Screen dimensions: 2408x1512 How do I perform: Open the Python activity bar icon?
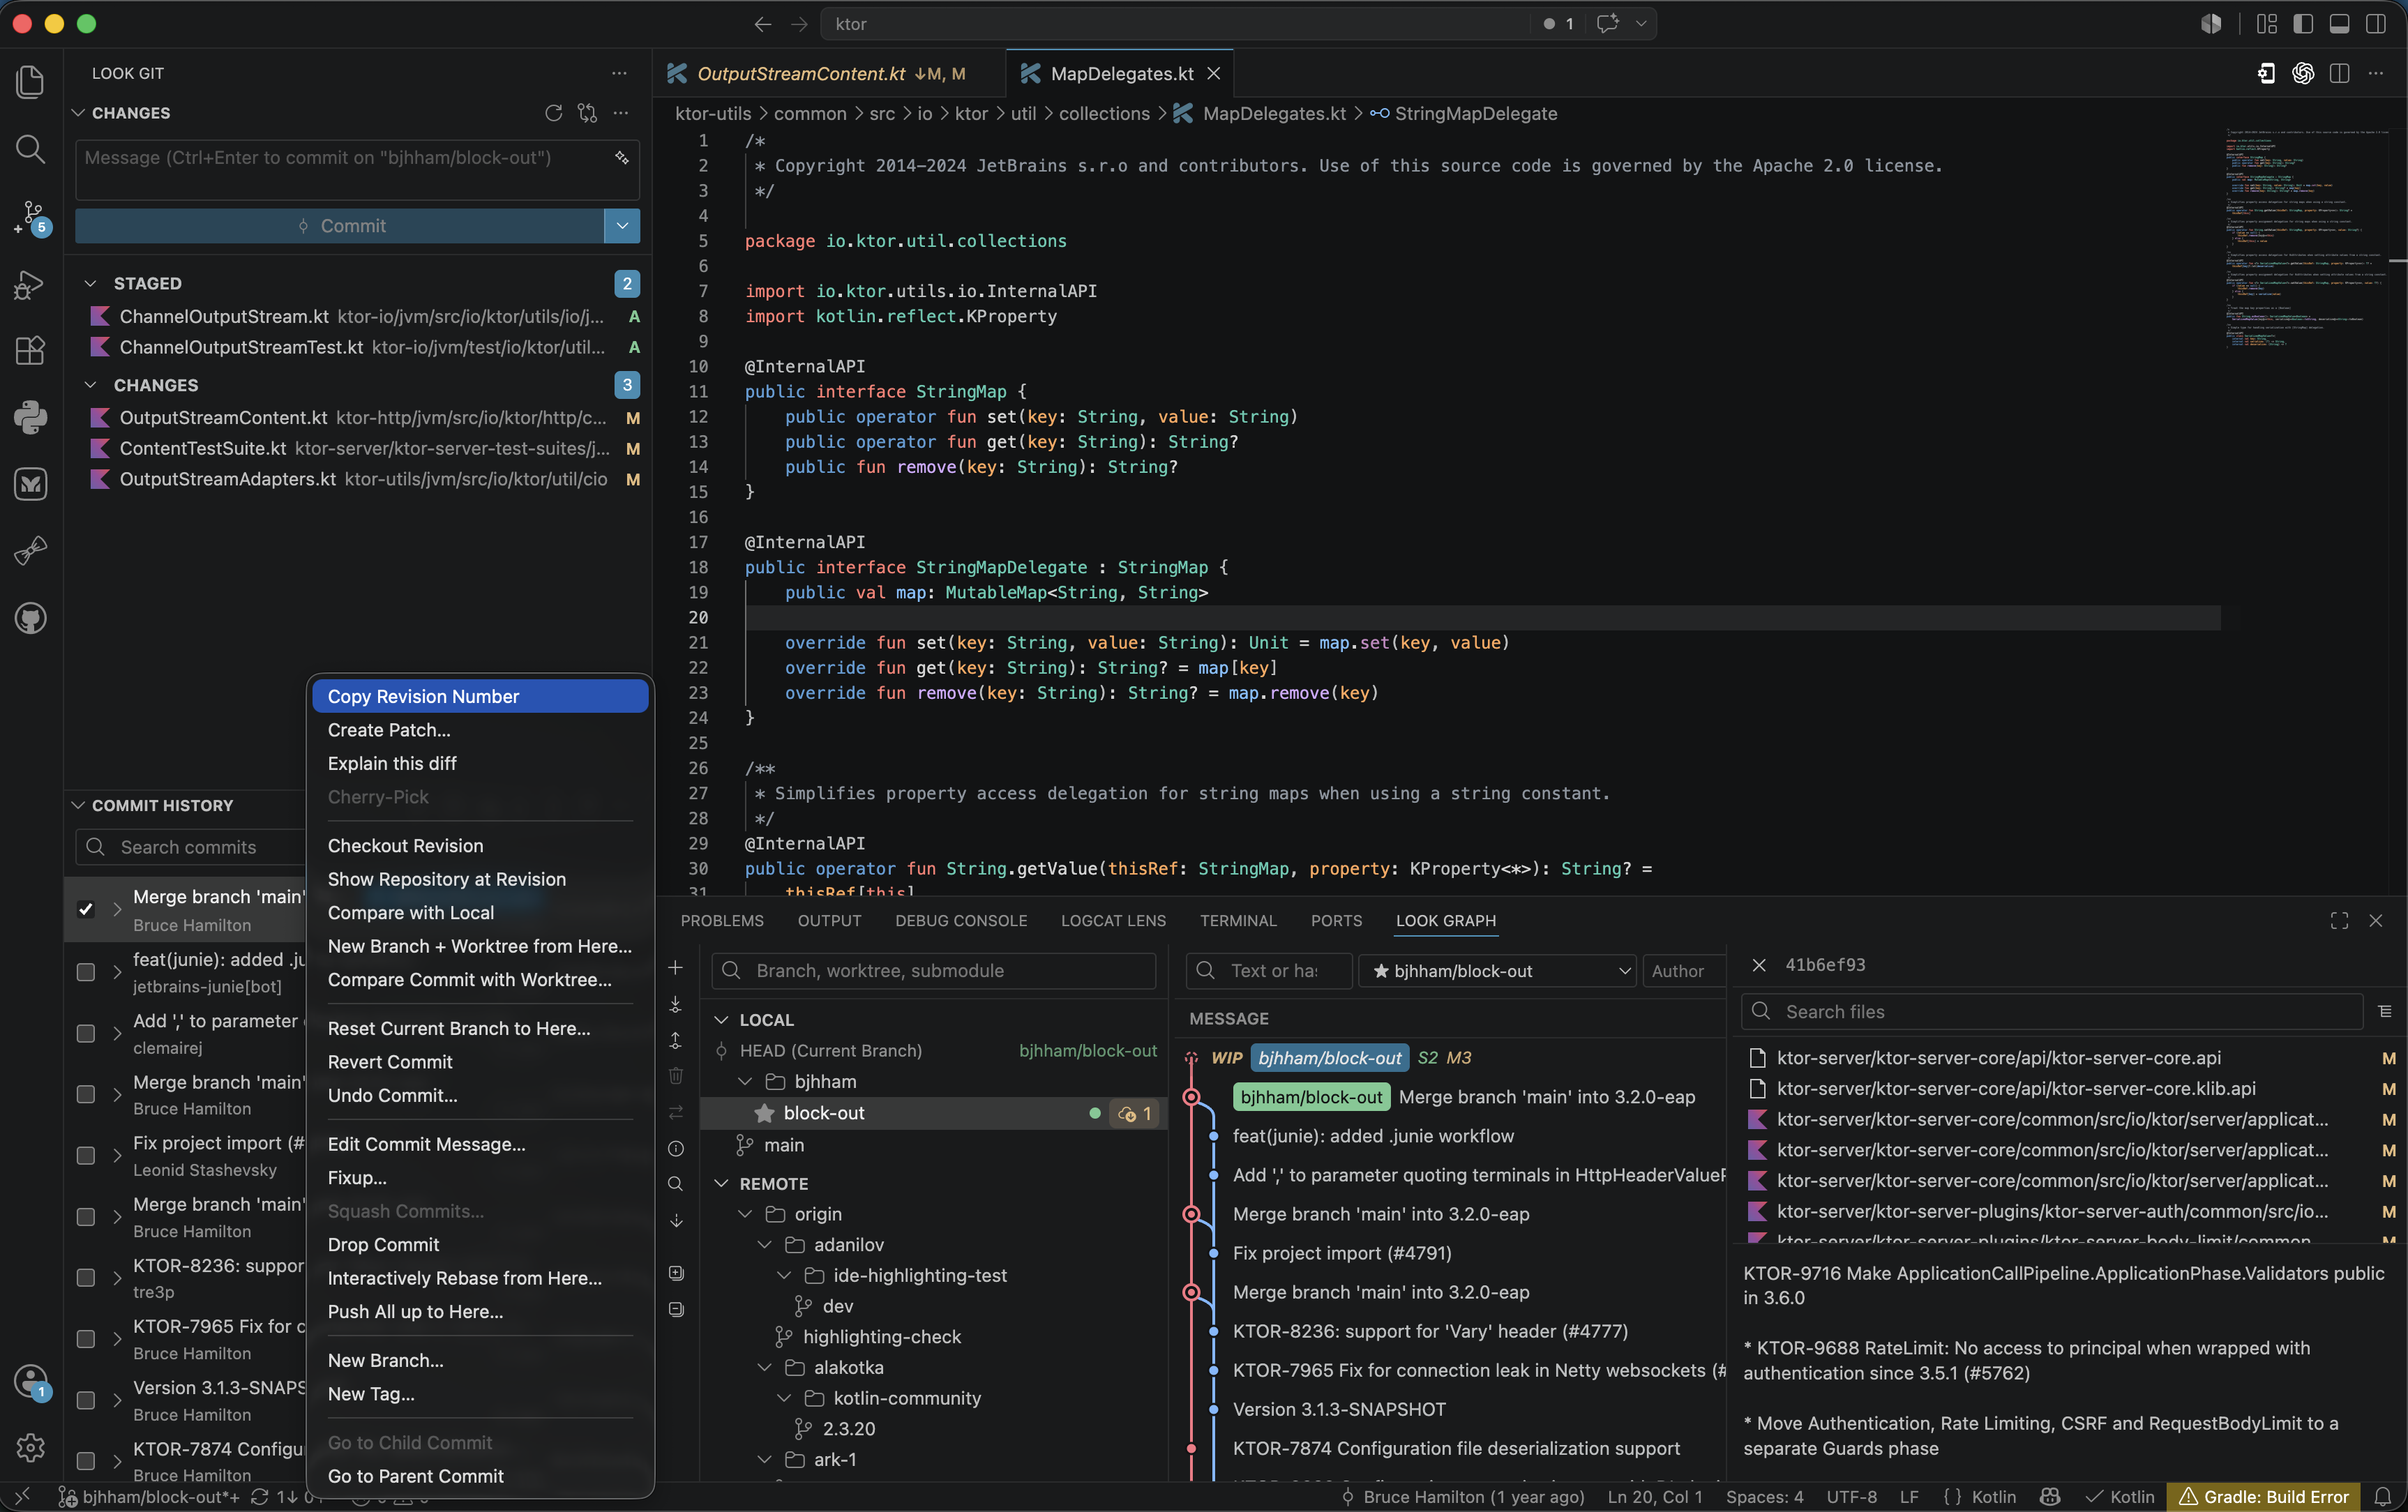point(30,417)
